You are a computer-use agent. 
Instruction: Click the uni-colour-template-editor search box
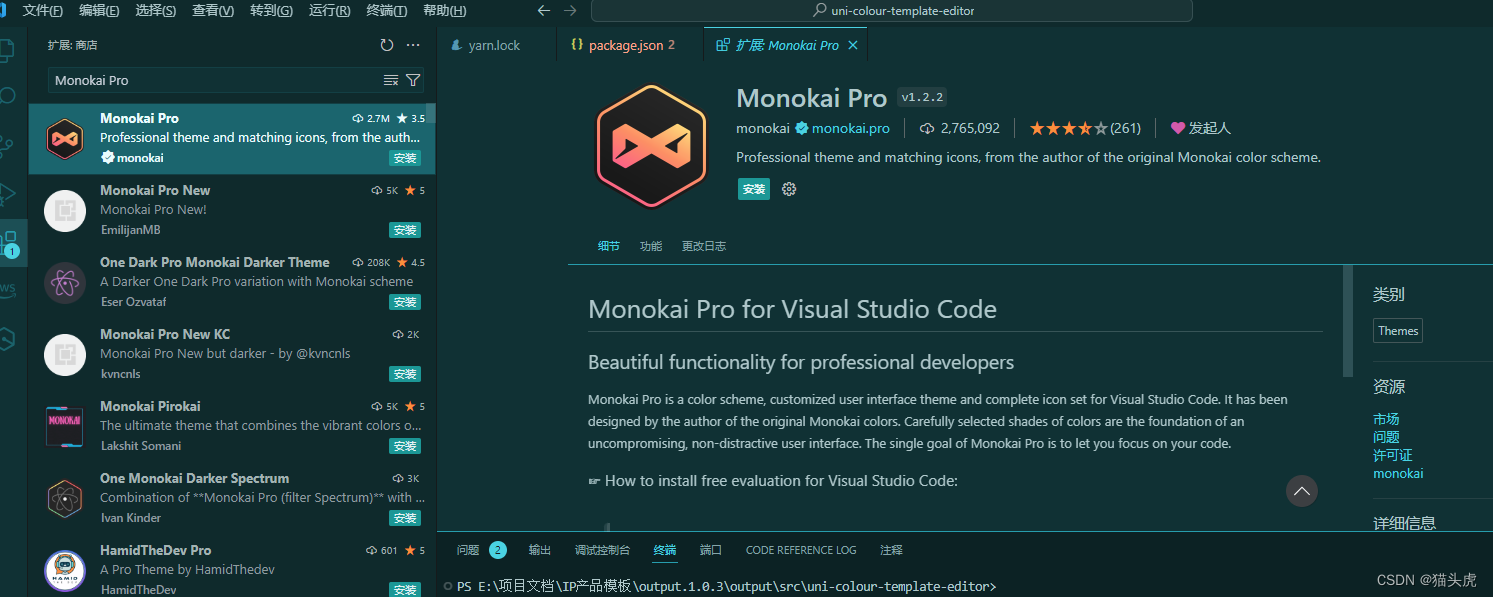[x=890, y=11]
